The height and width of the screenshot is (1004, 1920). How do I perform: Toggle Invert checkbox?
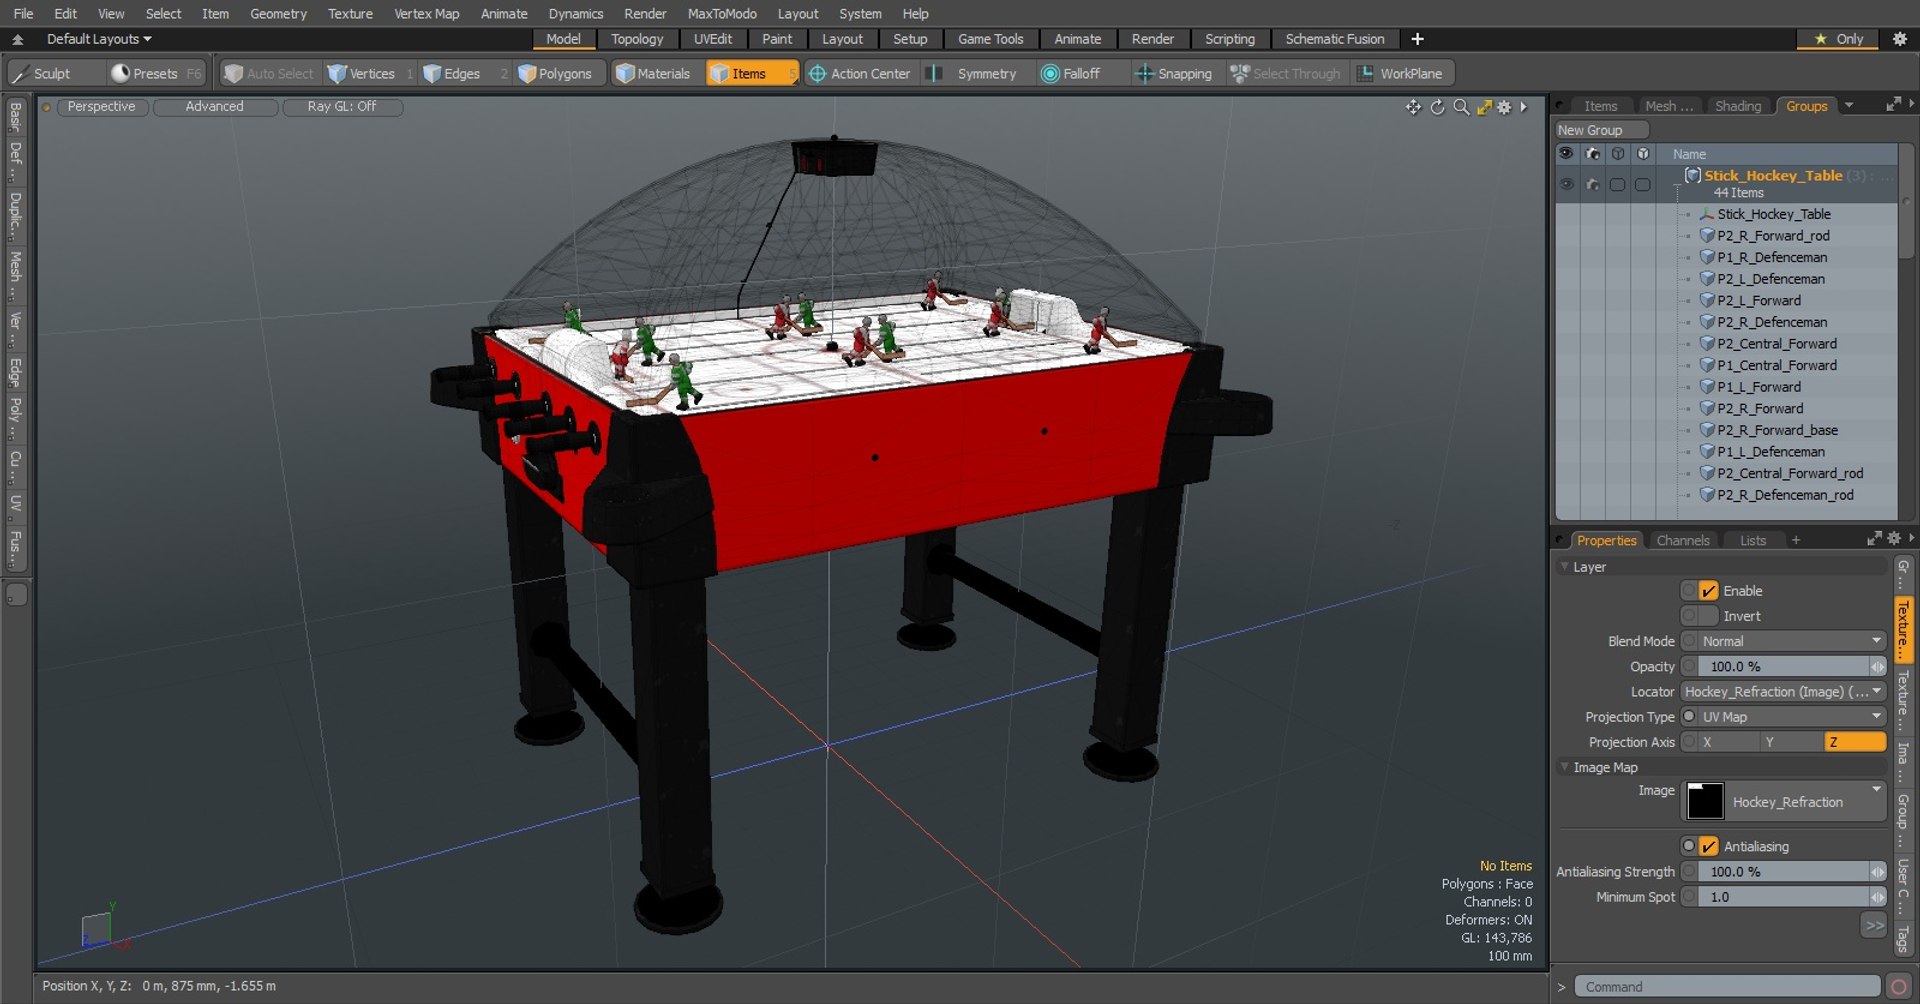click(x=1708, y=616)
